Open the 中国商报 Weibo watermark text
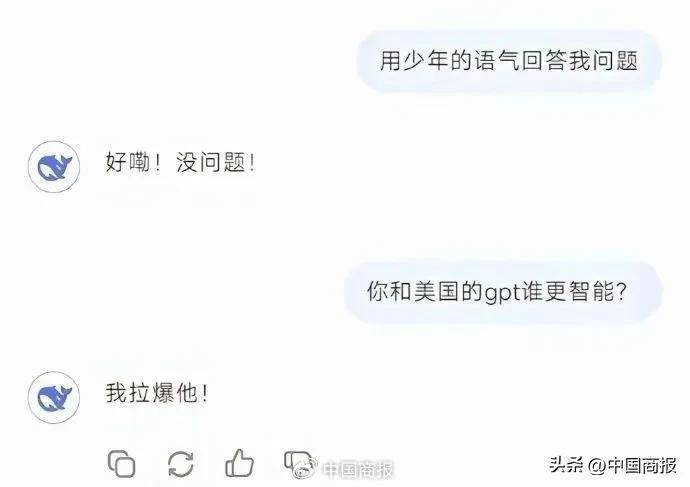690x487 pixels. tap(358, 469)
